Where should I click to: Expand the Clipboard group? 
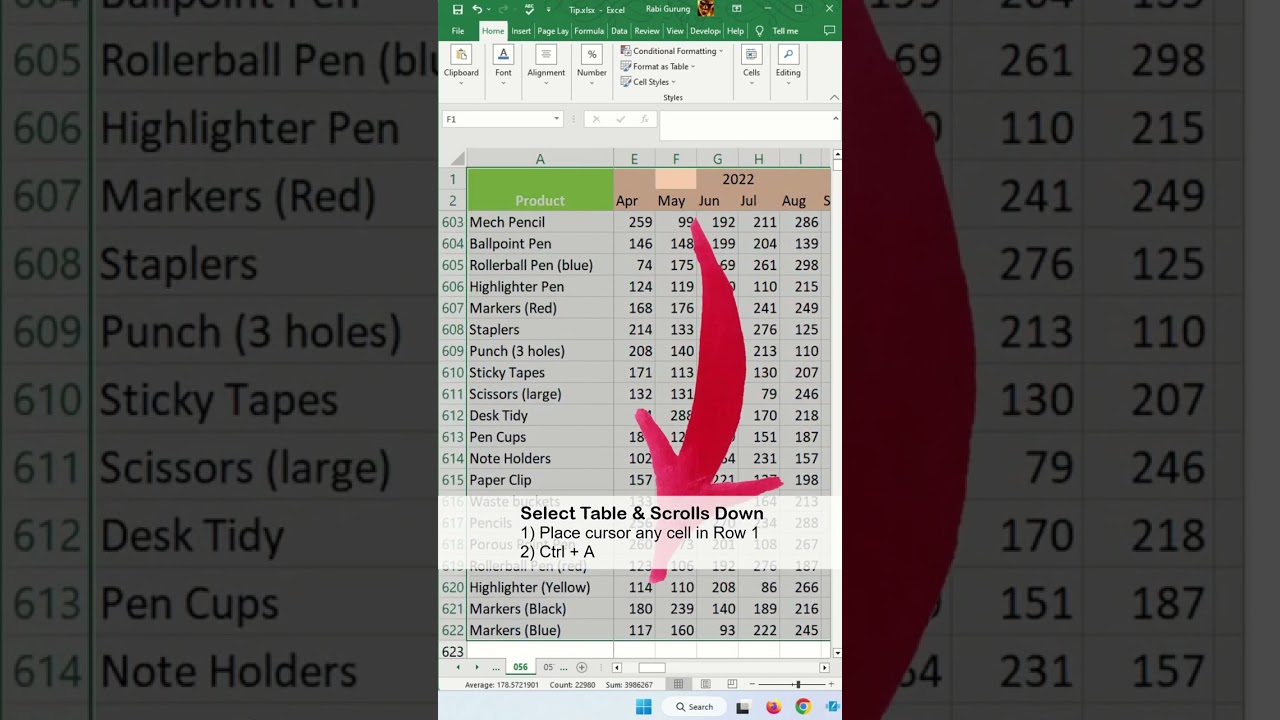(461, 66)
